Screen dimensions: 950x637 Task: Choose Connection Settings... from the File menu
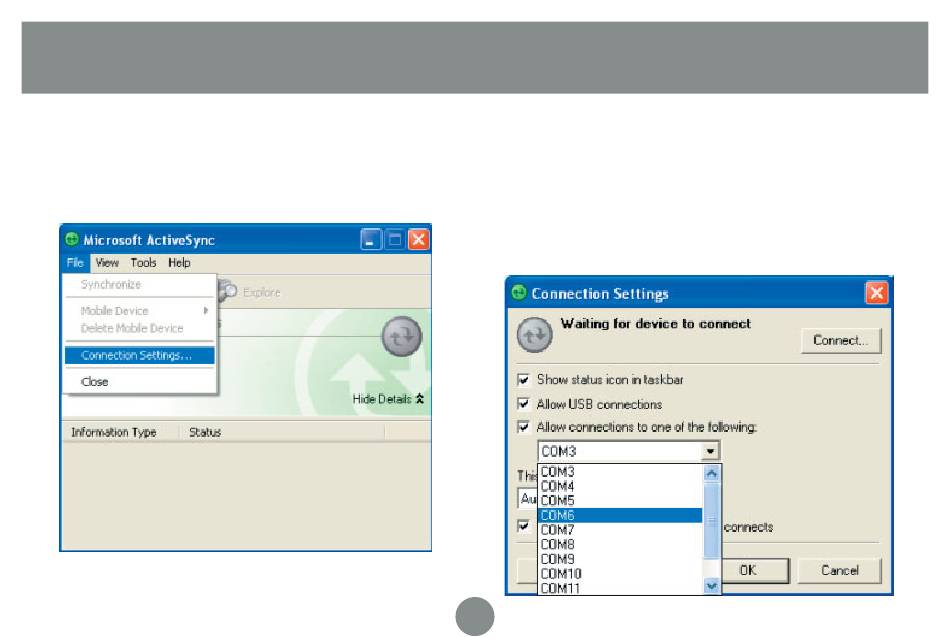pyautogui.click(x=139, y=355)
